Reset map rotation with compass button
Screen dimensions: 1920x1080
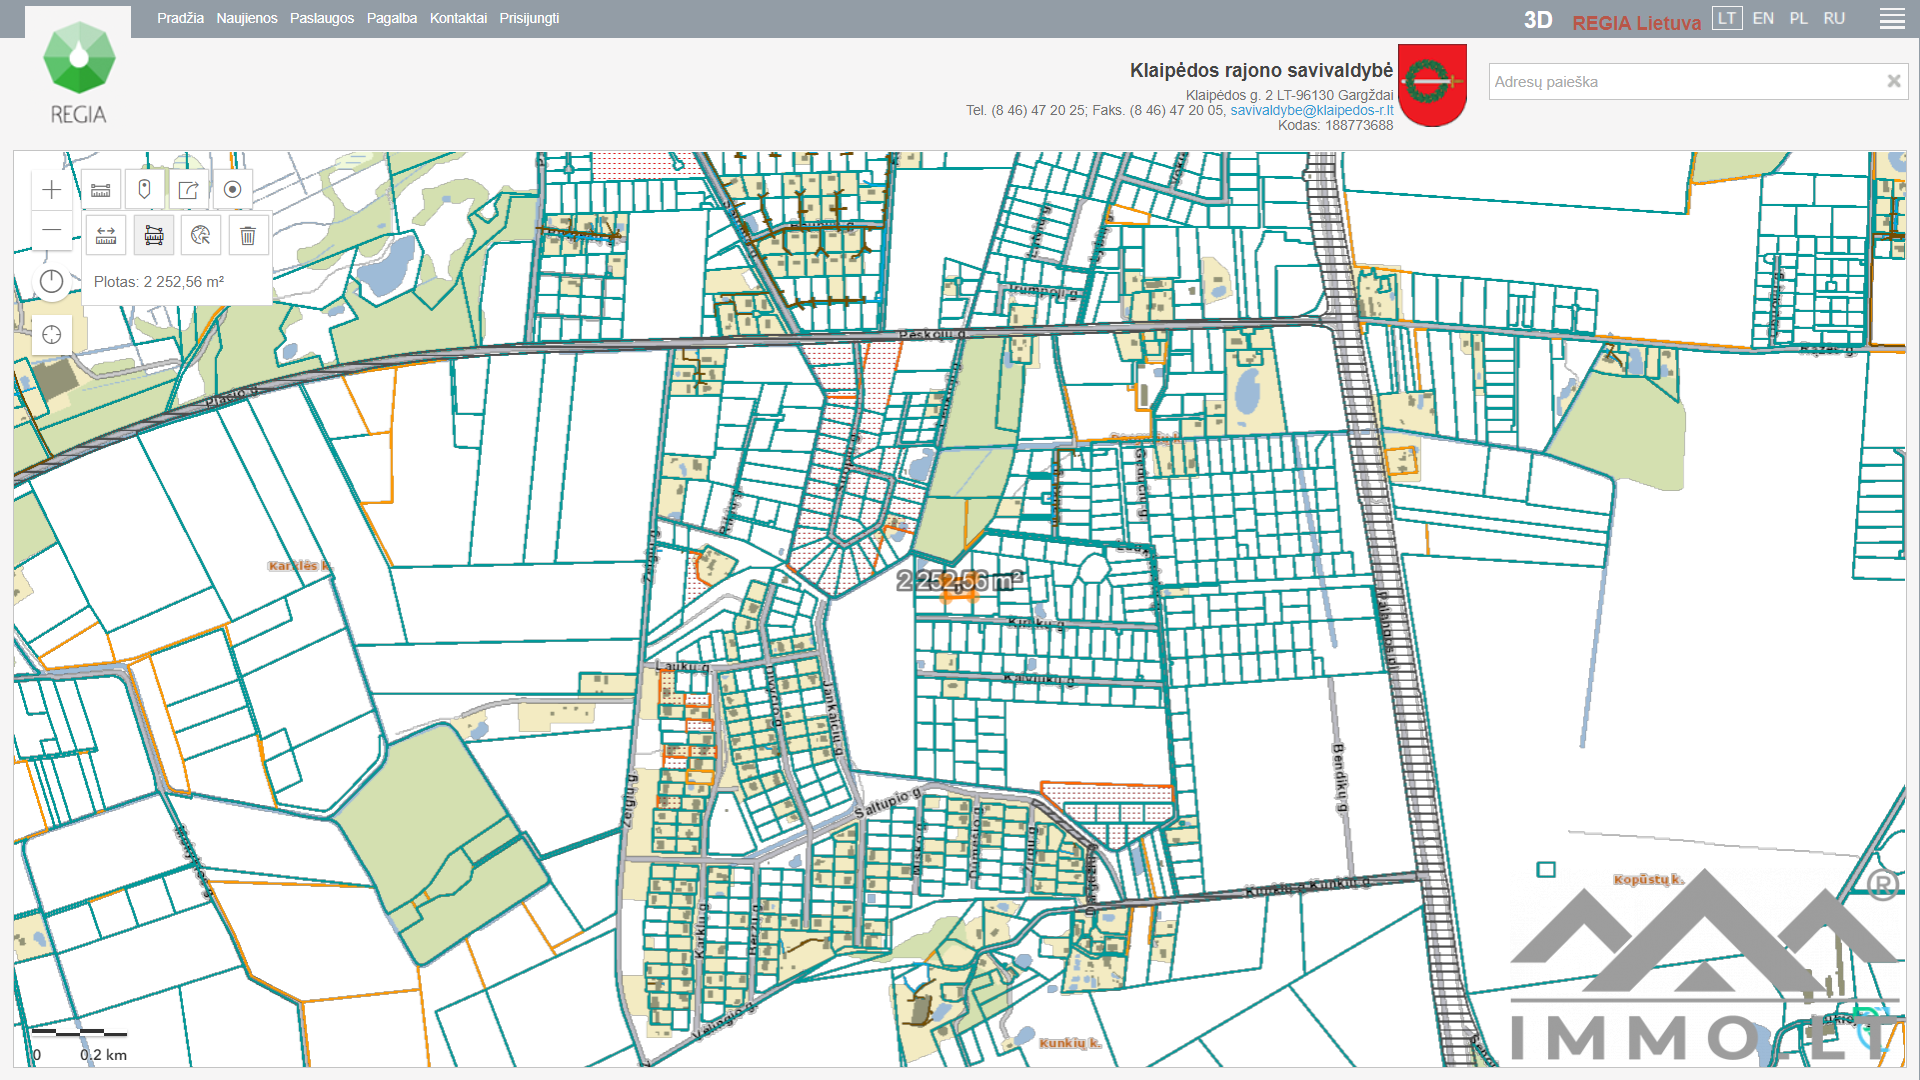click(x=52, y=282)
